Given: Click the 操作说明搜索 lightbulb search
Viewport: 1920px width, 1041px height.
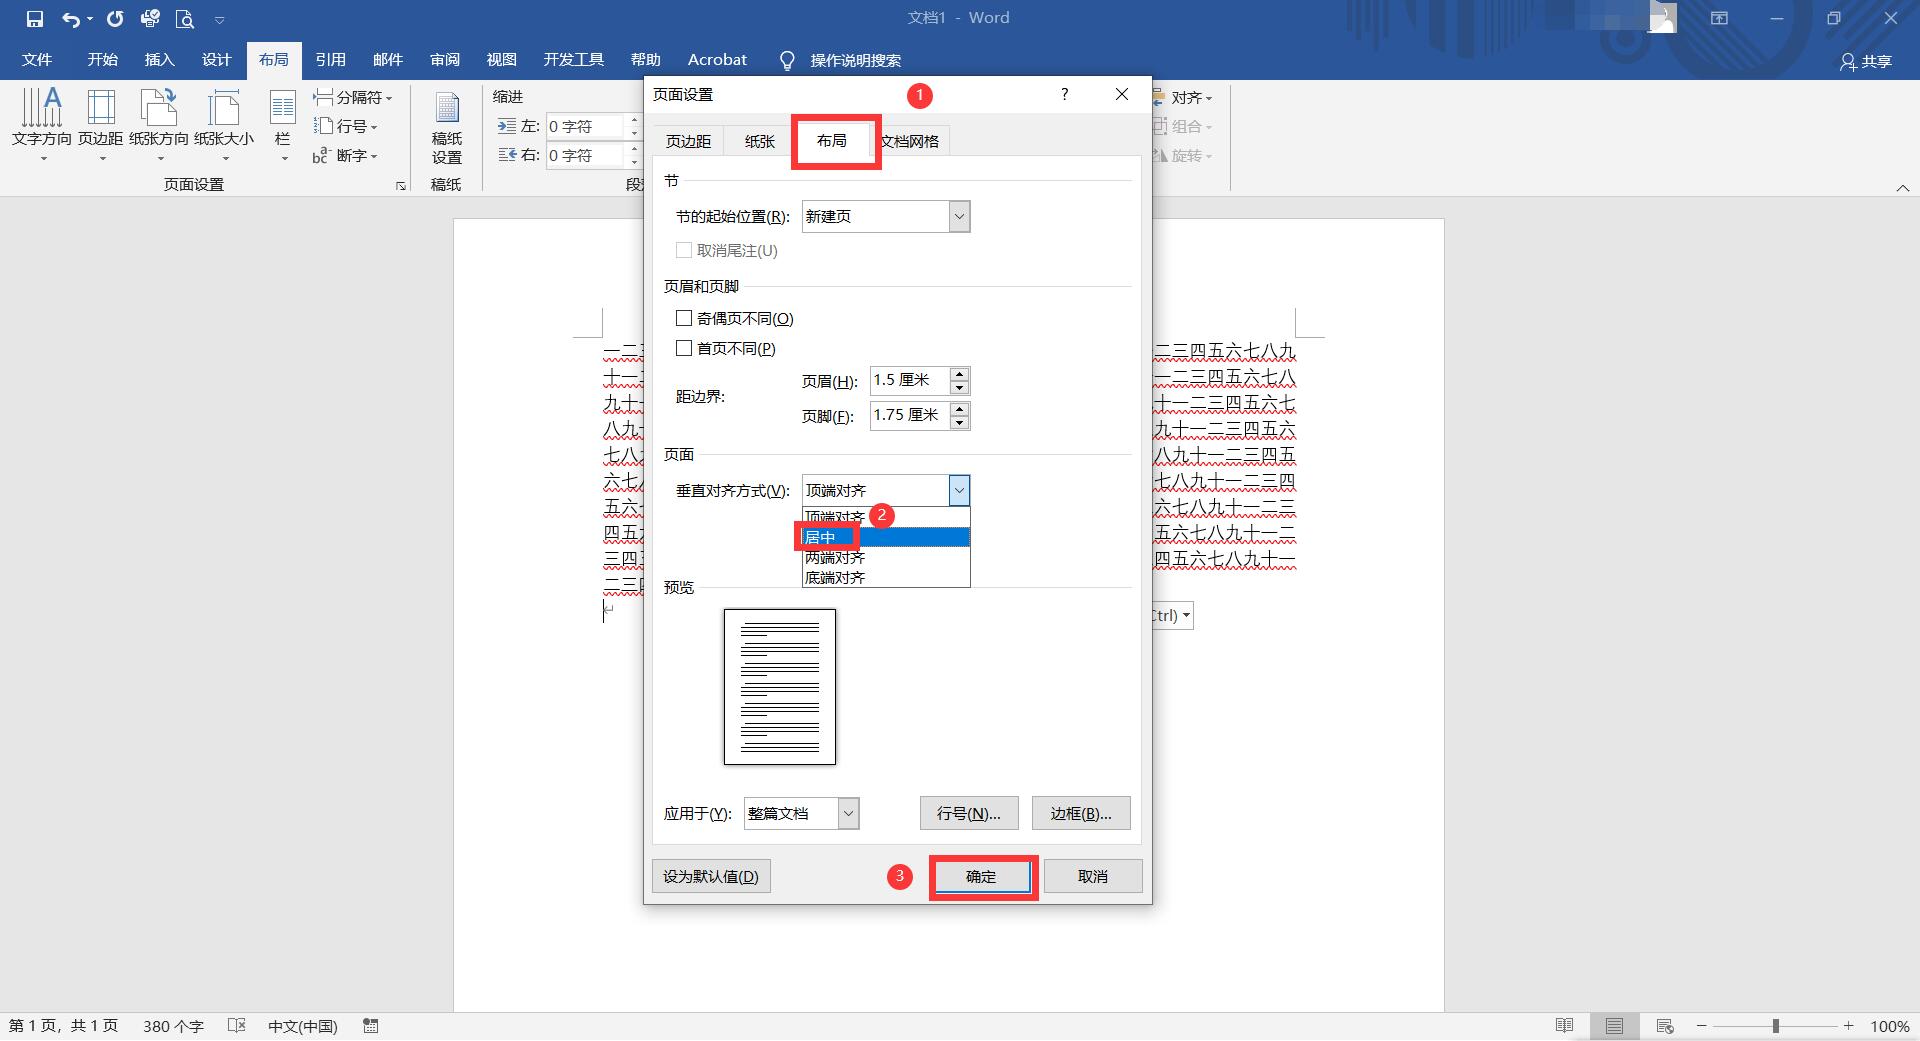Looking at the screenshot, I should tap(841, 60).
